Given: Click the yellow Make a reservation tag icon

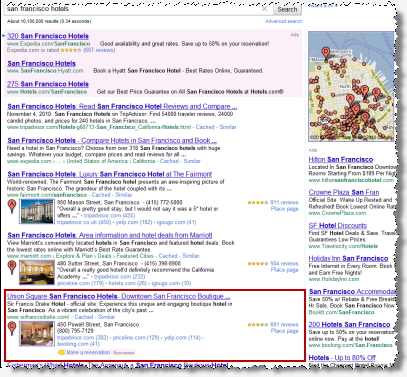Looking at the screenshot, I should 61,352.
